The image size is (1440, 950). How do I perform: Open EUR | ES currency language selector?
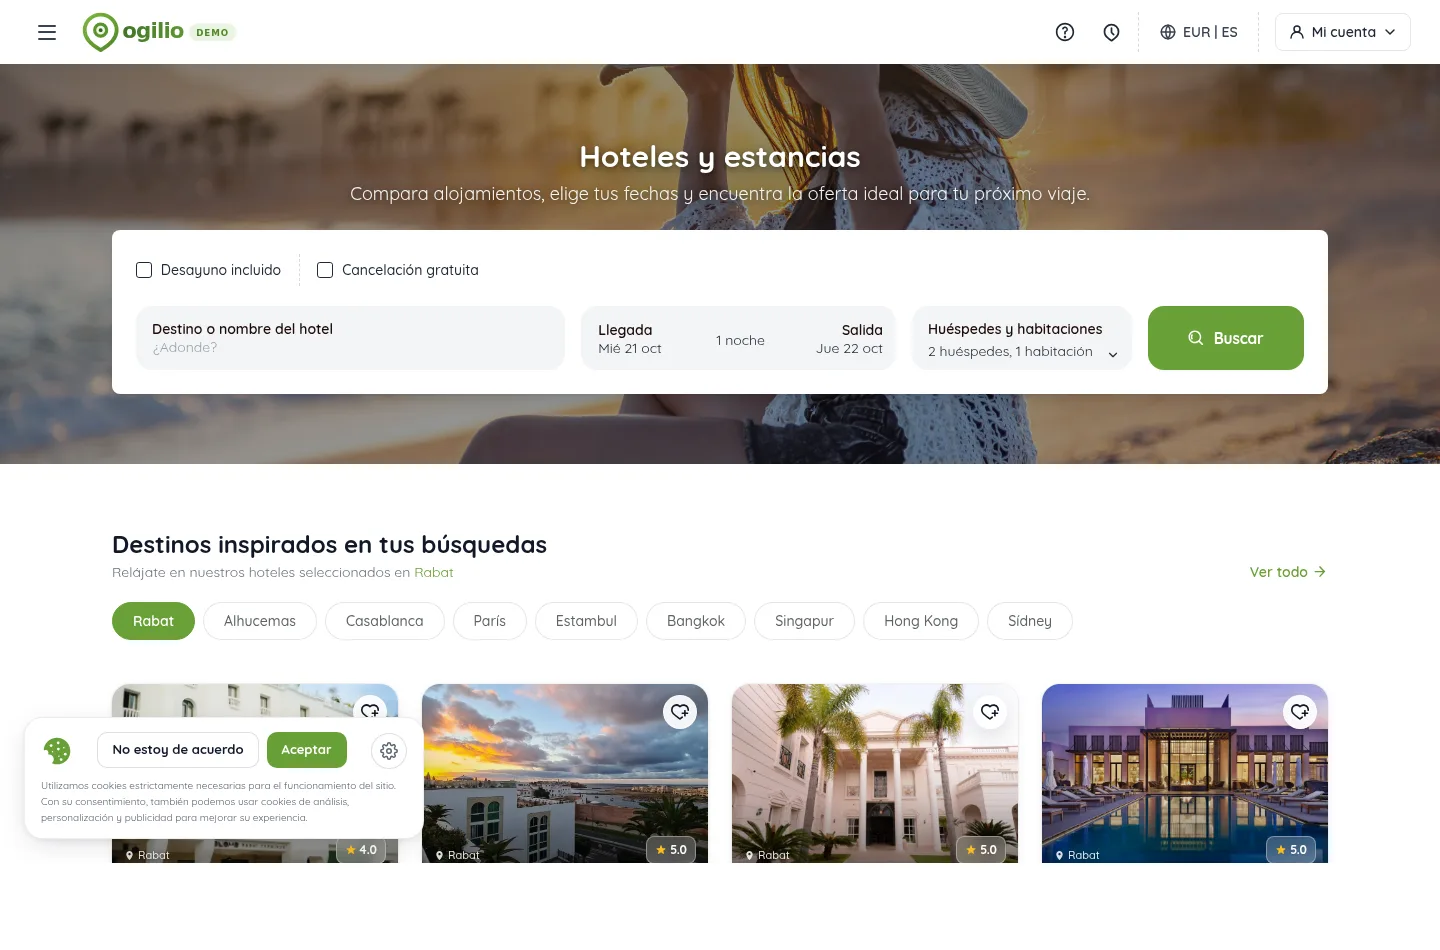point(1198,32)
